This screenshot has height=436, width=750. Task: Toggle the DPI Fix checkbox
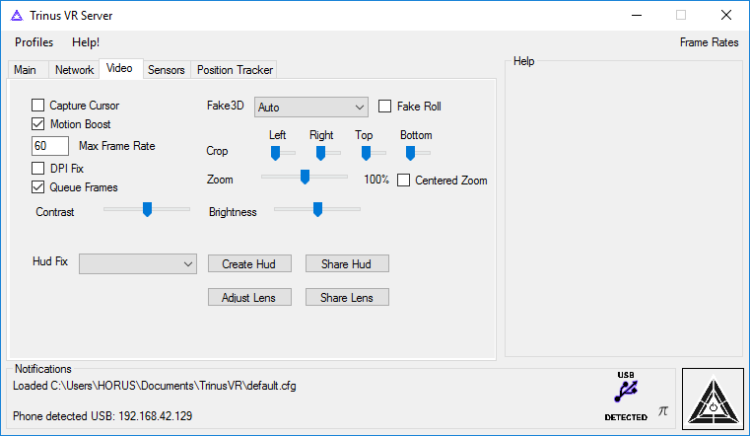(x=38, y=168)
